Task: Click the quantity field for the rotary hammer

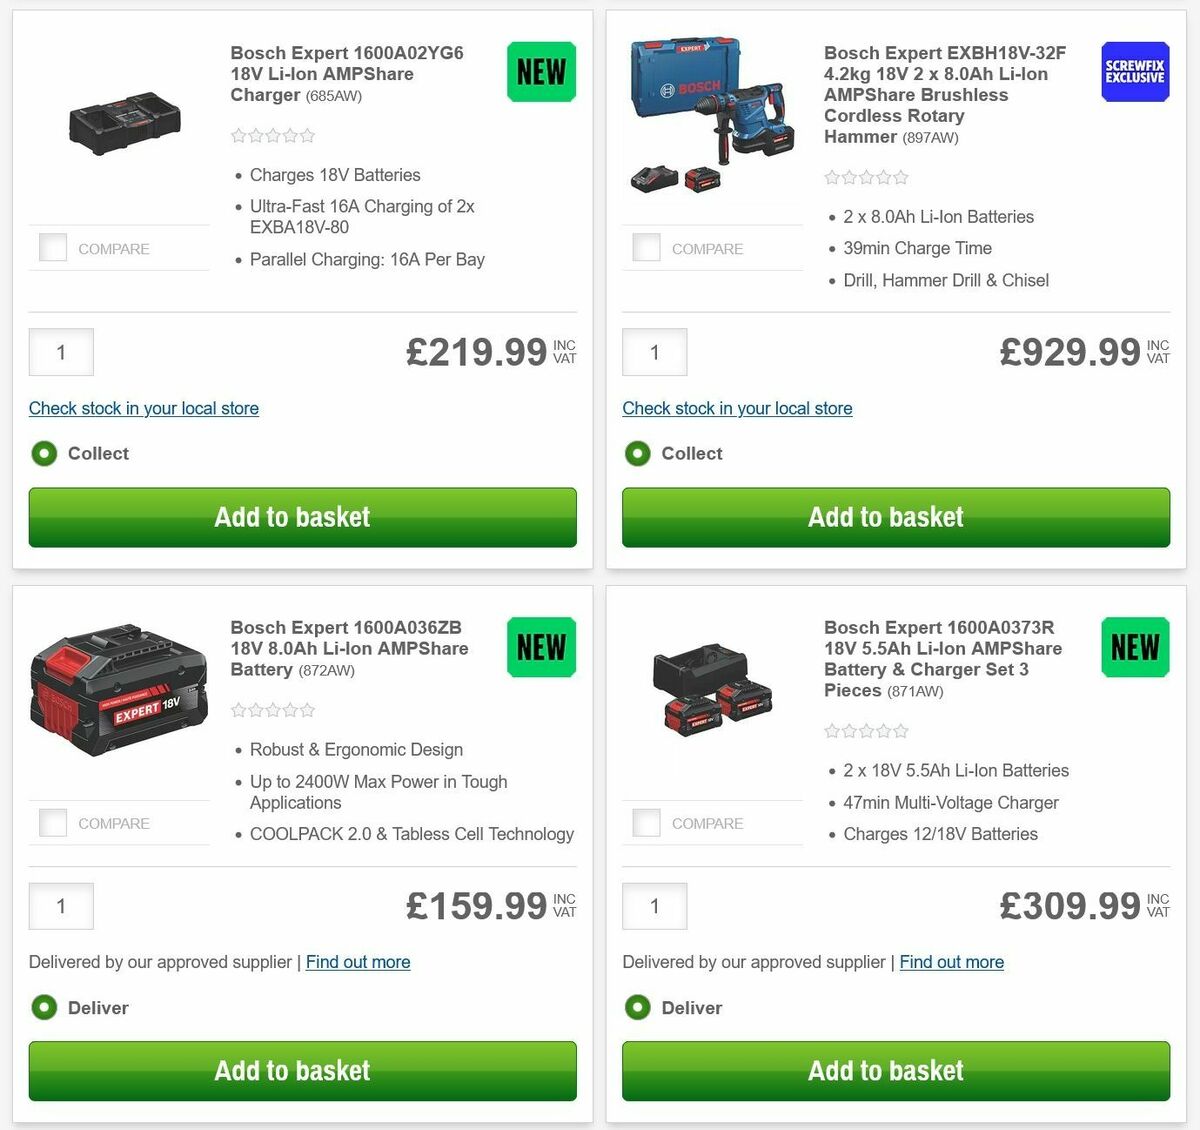Action: click(654, 352)
